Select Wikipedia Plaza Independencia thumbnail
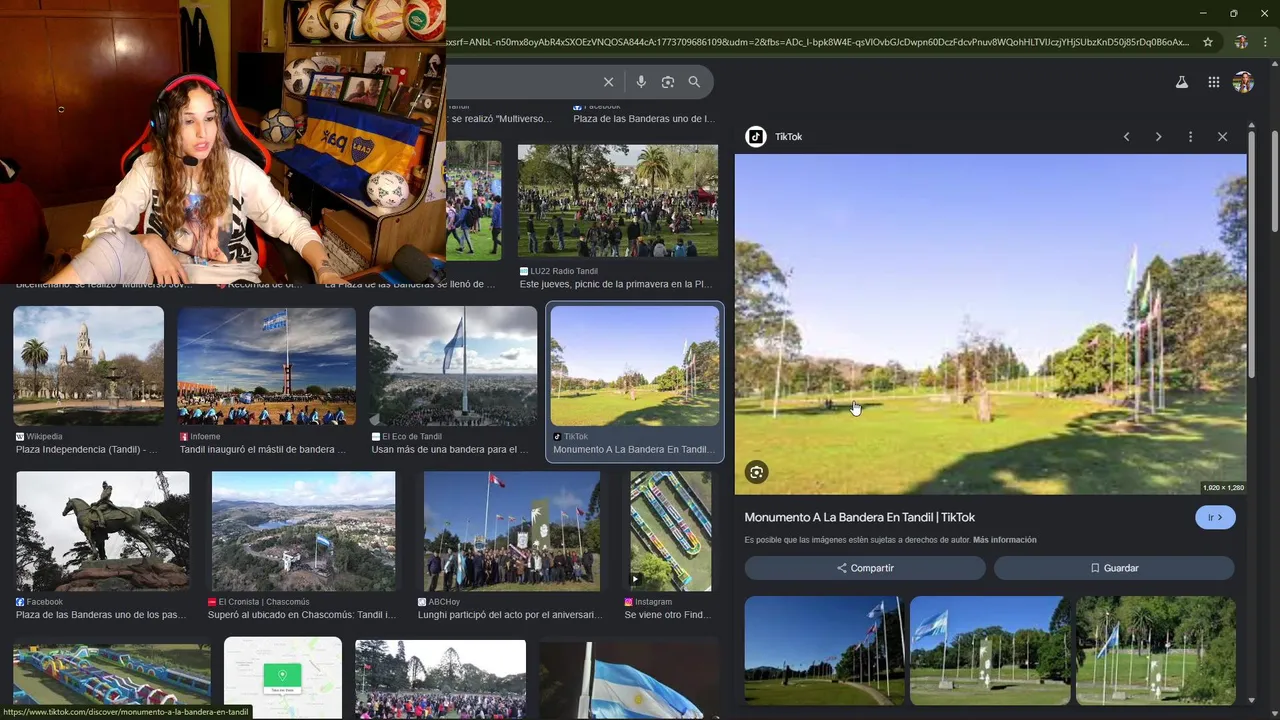 [89, 365]
